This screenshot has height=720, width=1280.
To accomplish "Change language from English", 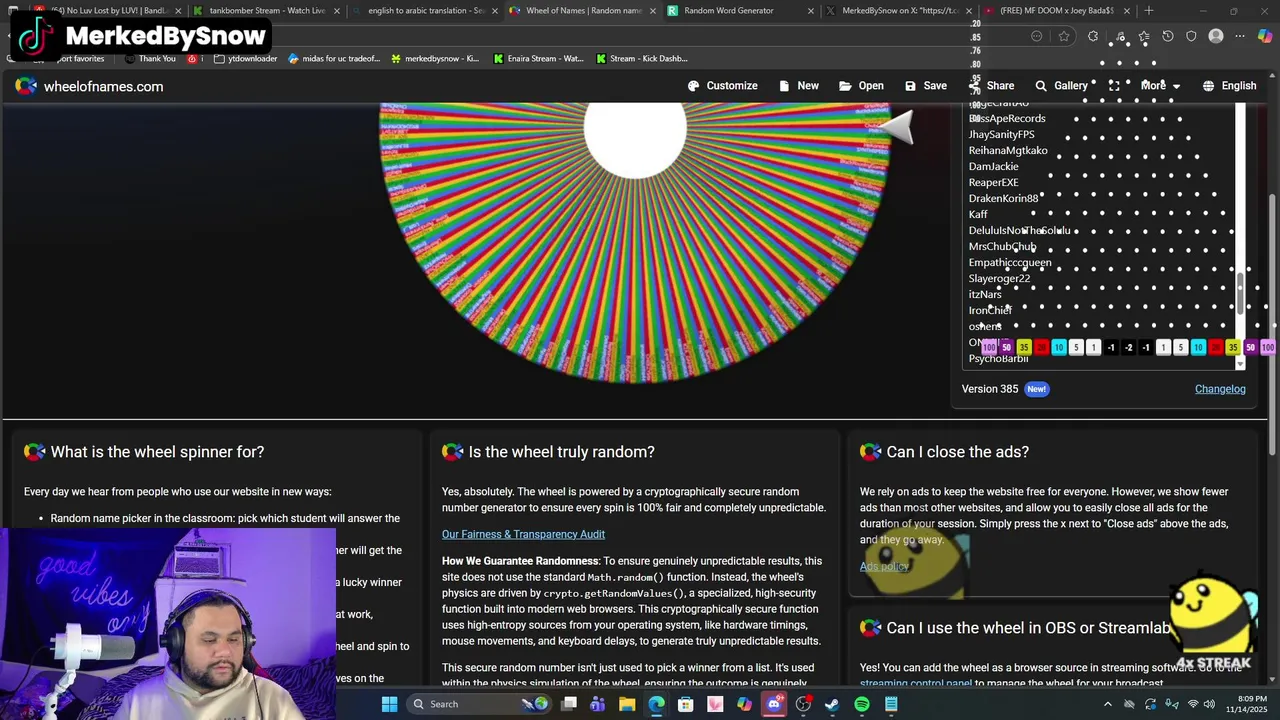I will (1229, 86).
